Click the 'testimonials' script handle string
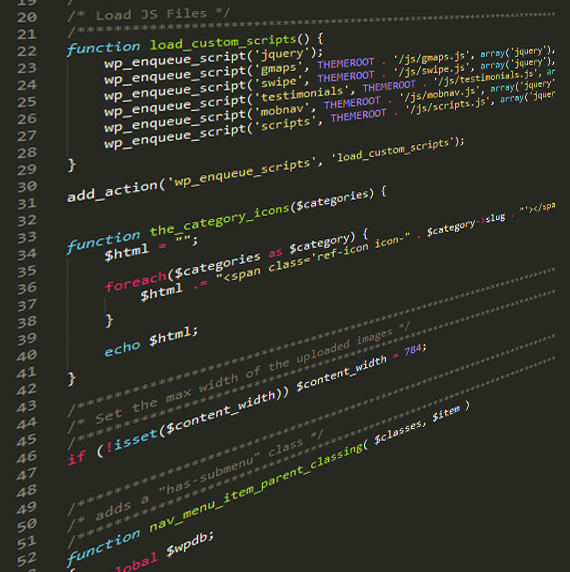 click(302, 94)
